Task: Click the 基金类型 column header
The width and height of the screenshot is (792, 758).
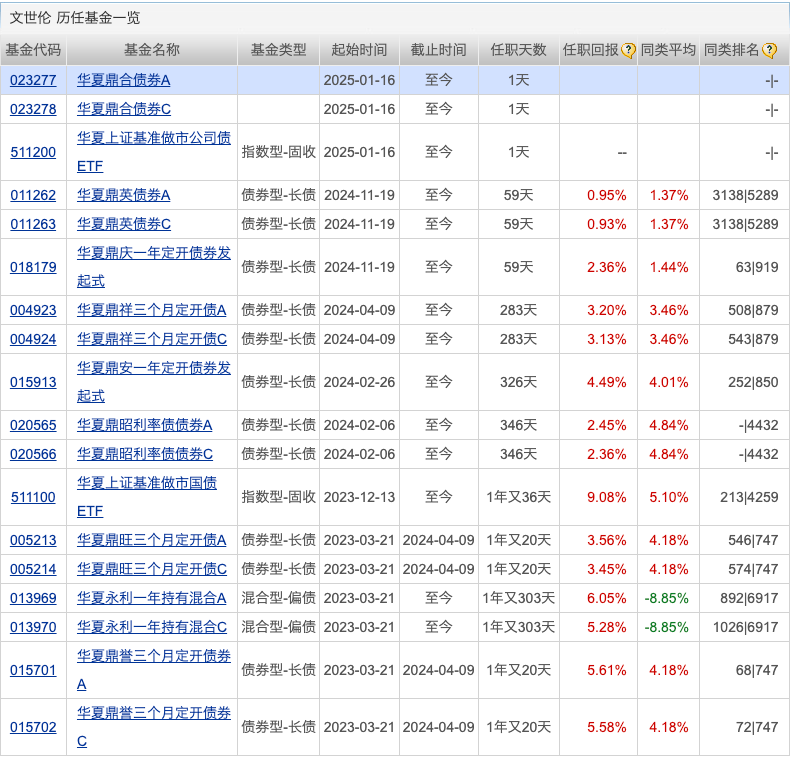Action: pos(279,50)
